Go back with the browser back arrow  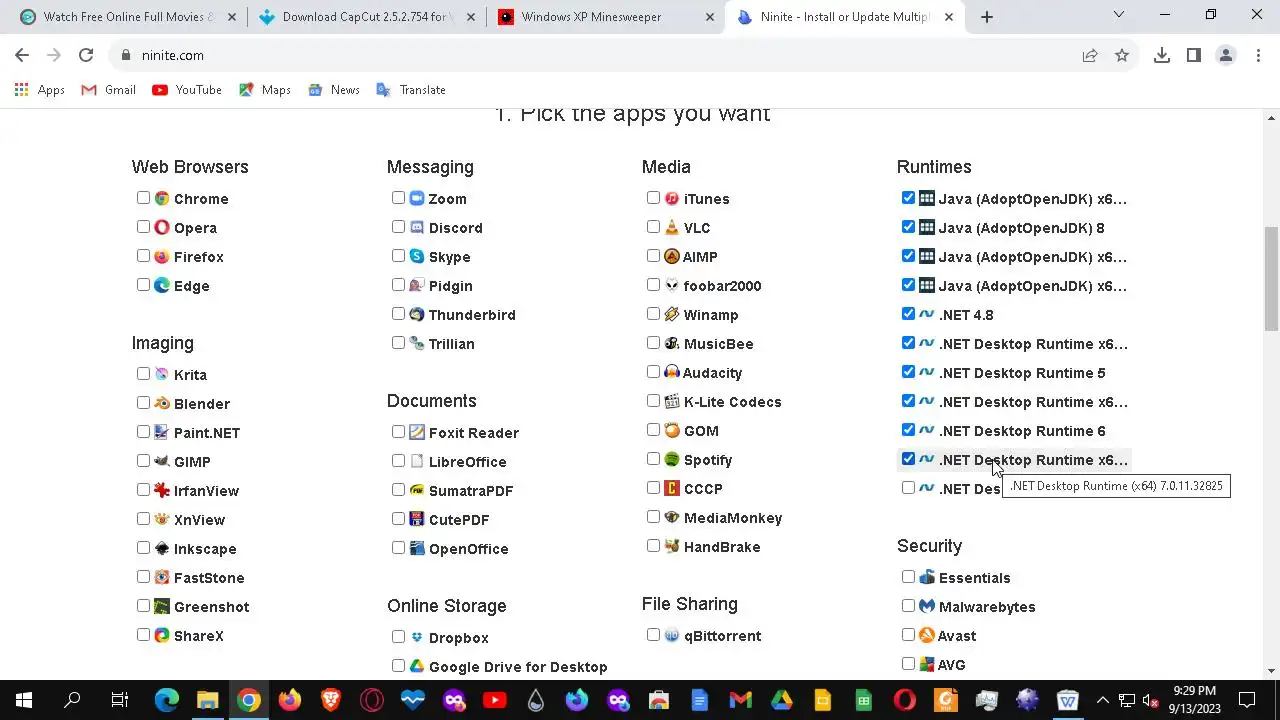coord(22,55)
